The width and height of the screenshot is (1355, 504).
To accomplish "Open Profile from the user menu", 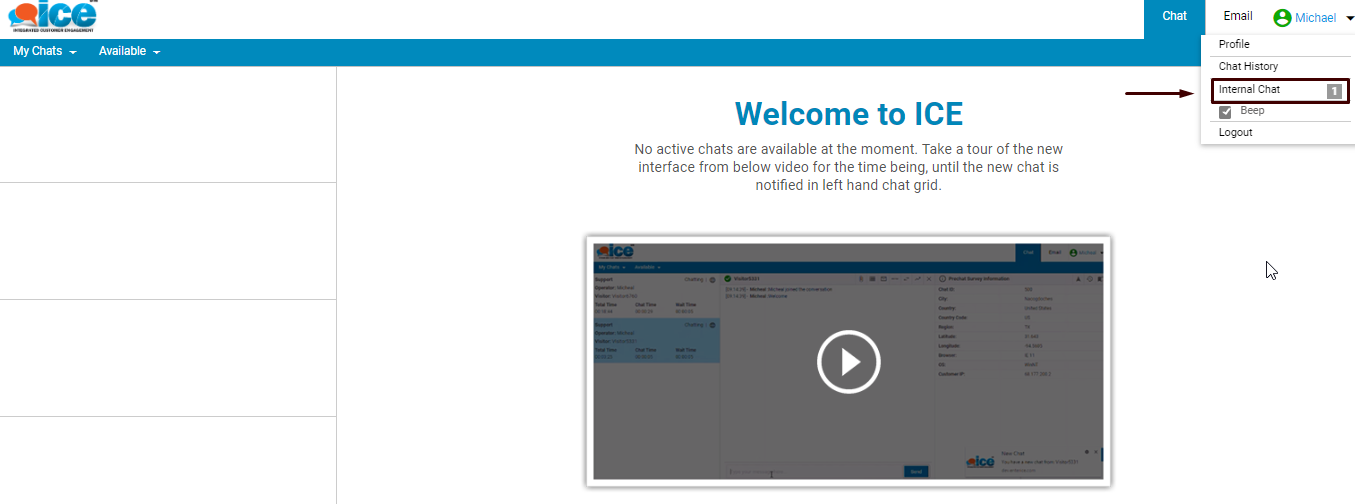I will click(x=1234, y=45).
